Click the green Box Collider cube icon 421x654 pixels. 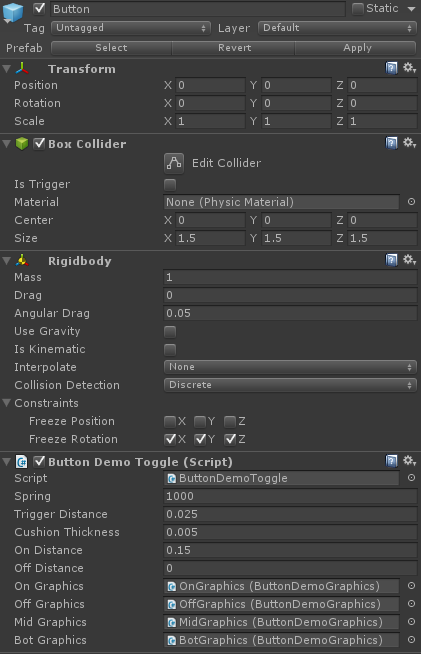(22, 144)
